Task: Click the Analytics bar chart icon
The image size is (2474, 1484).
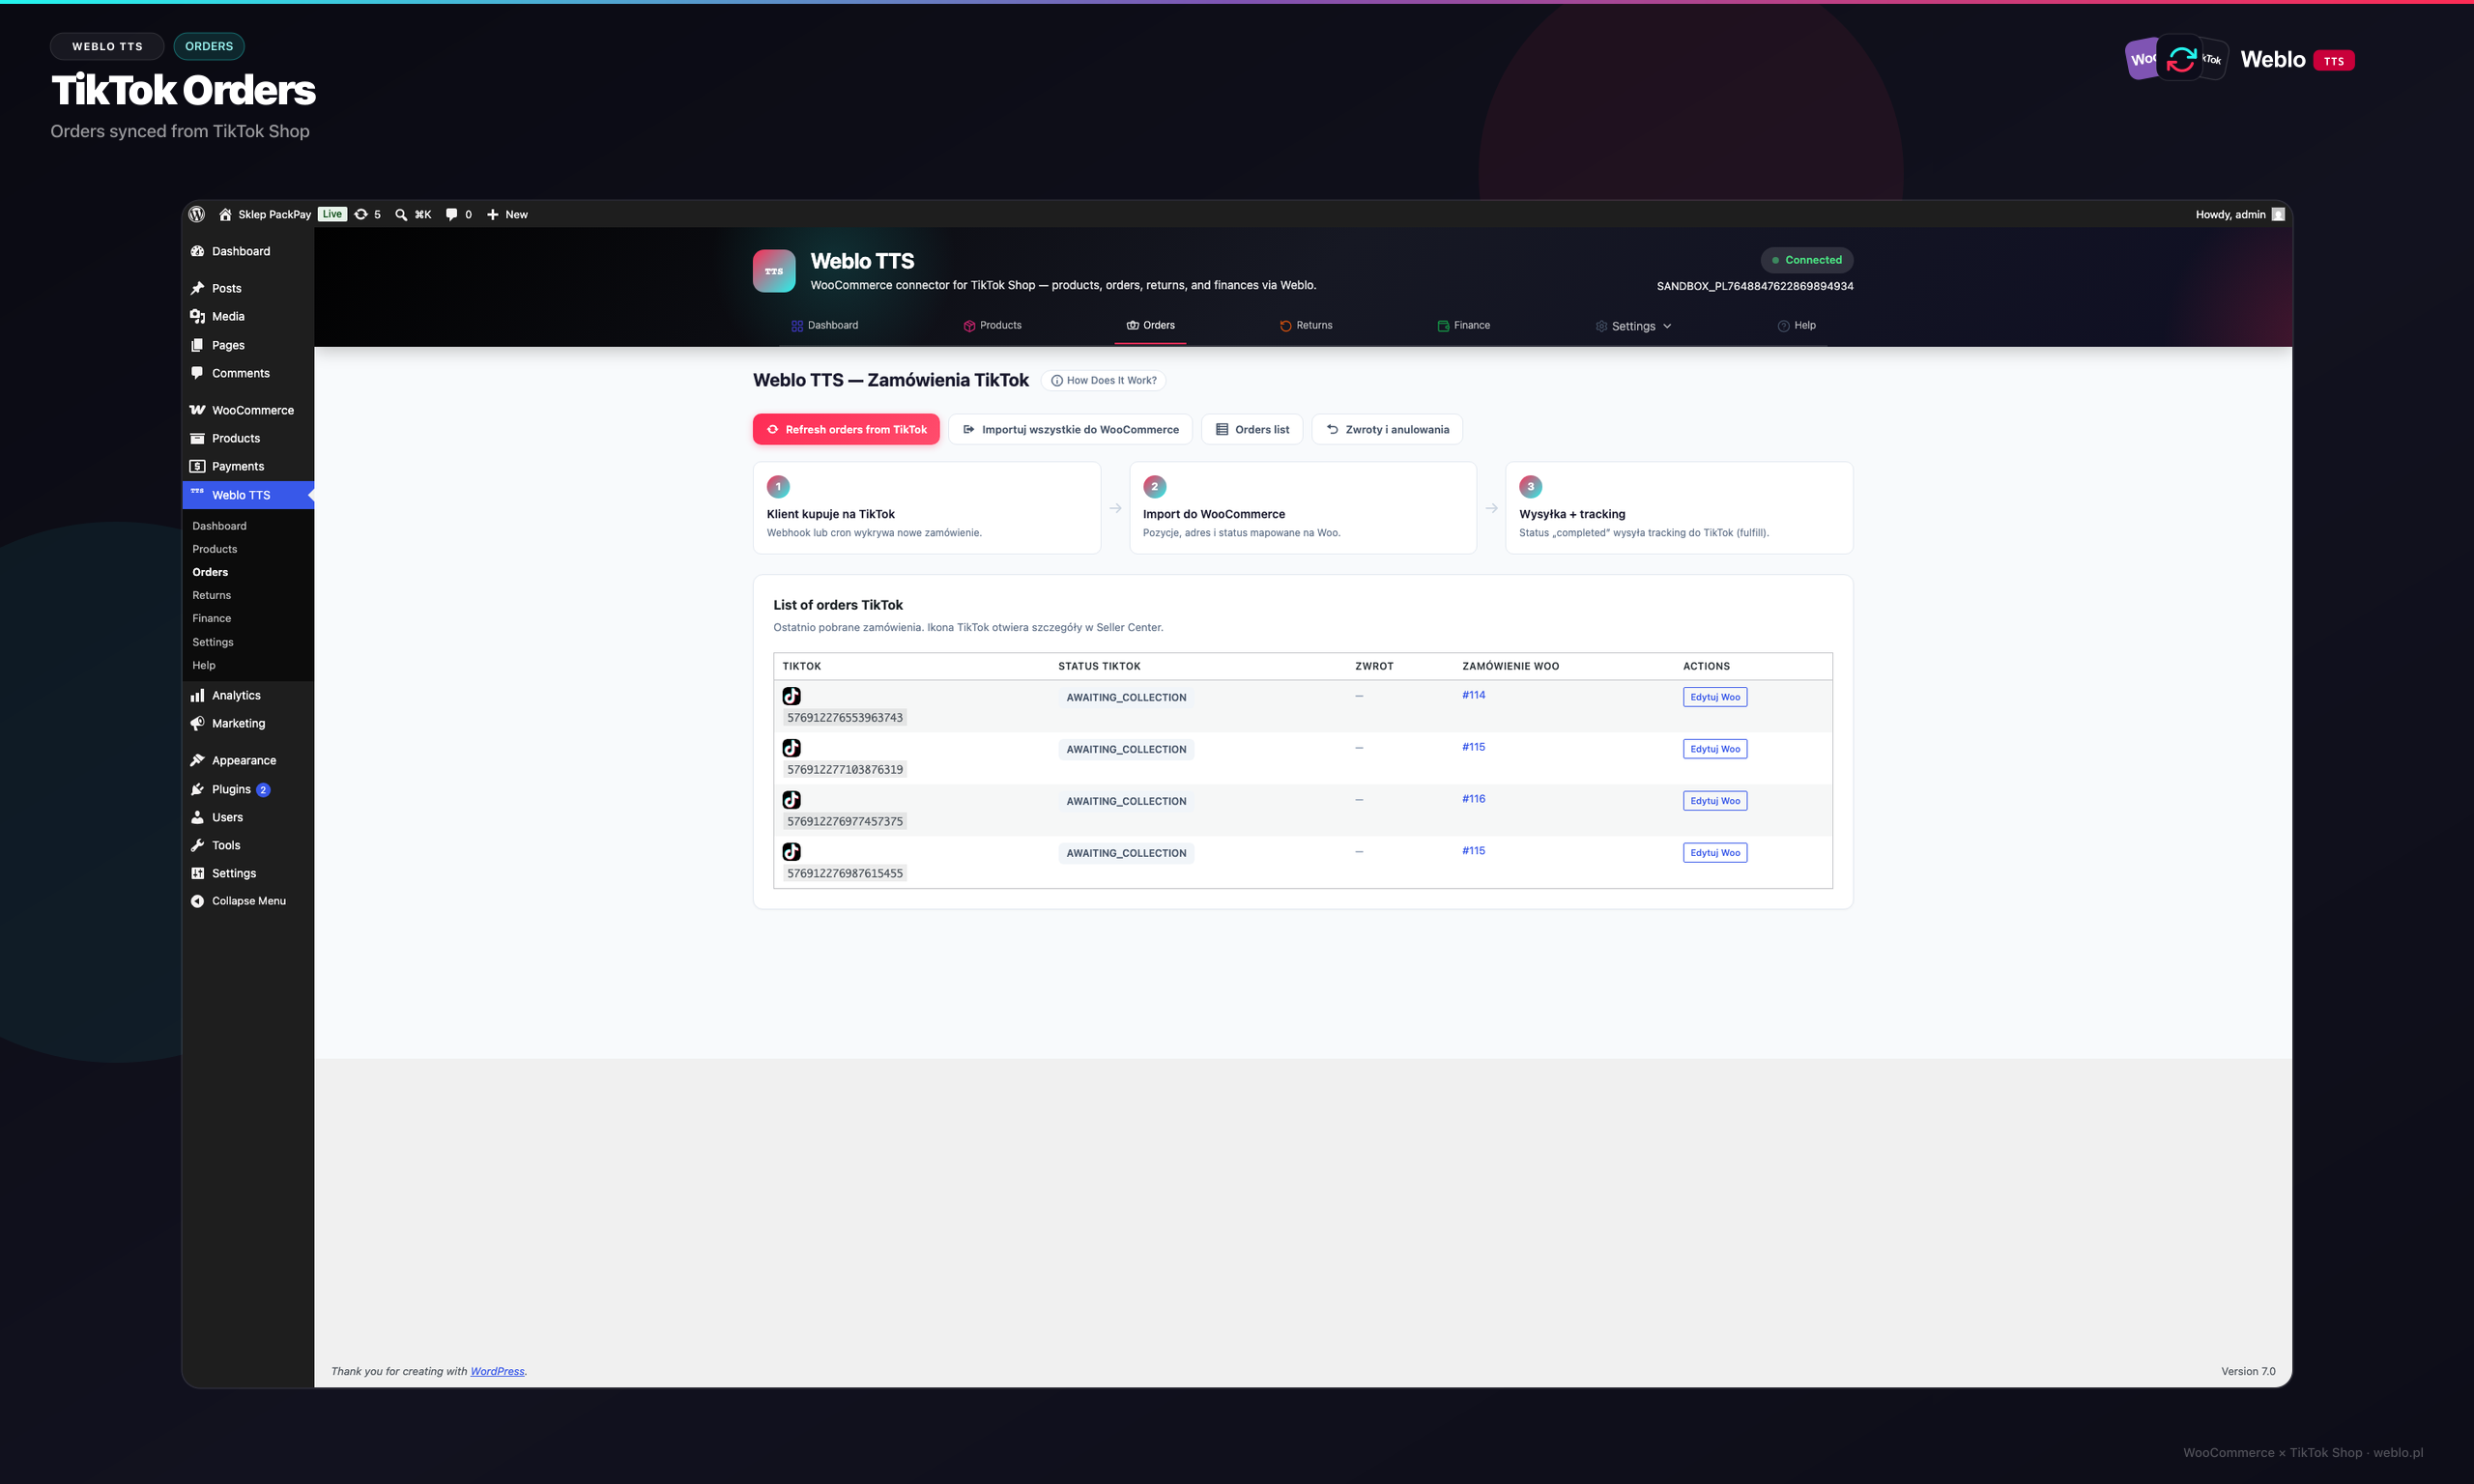Action: [x=197, y=695]
